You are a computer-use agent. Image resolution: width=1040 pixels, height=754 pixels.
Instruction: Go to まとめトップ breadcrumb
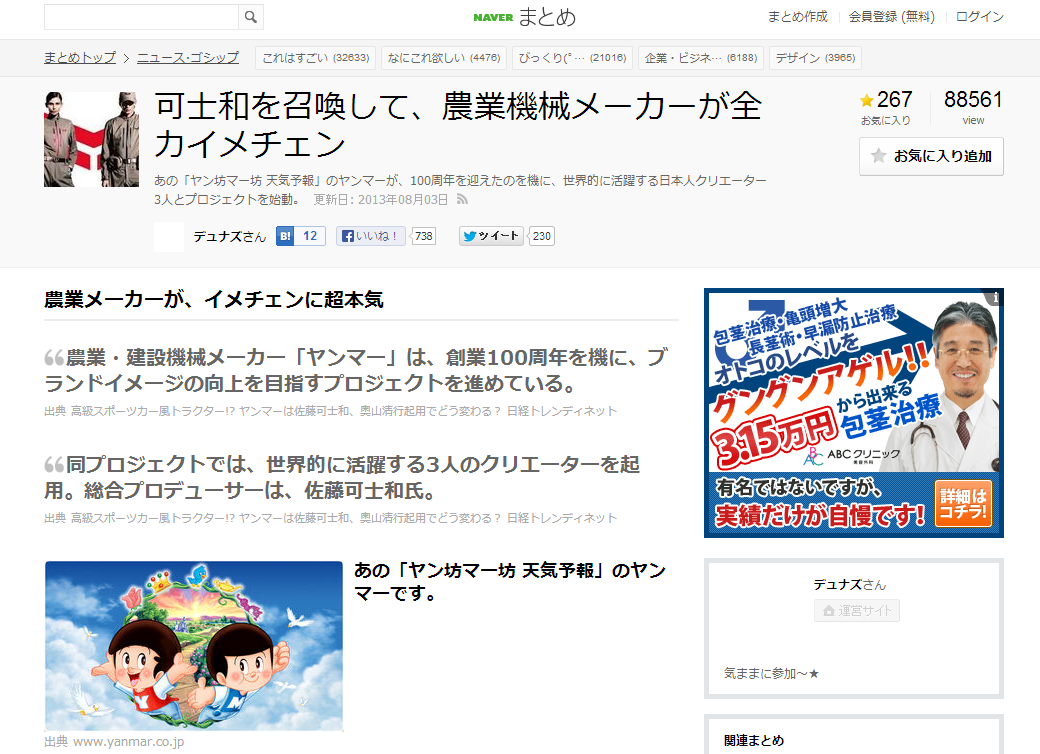tap(80, 57)
